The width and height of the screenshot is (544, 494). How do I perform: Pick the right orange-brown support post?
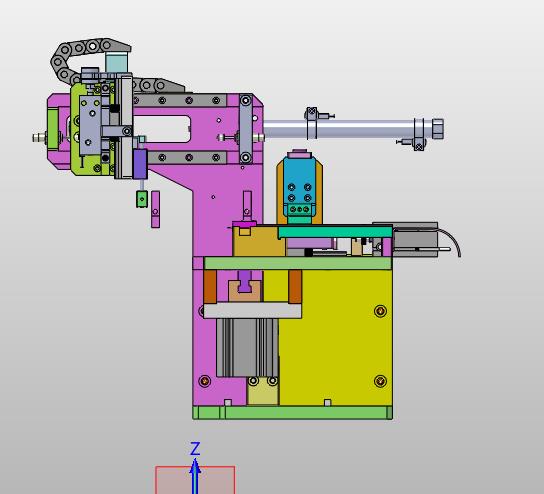click(295, 287)
